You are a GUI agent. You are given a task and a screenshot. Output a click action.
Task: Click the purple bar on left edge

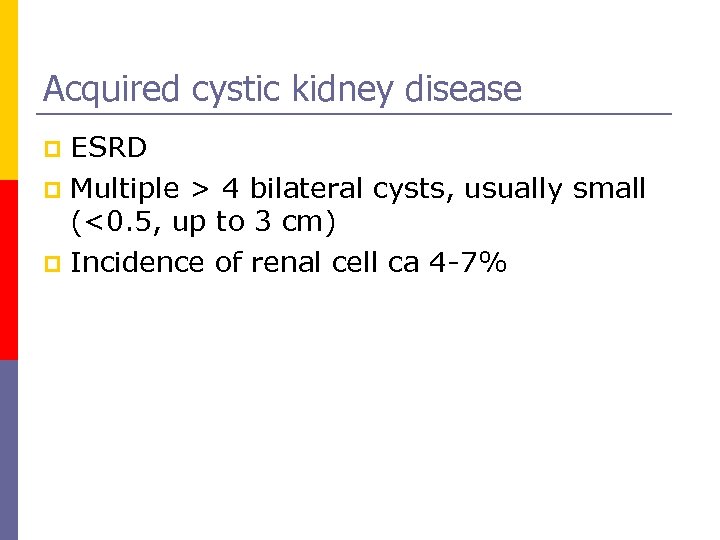[x=8, y=450]
